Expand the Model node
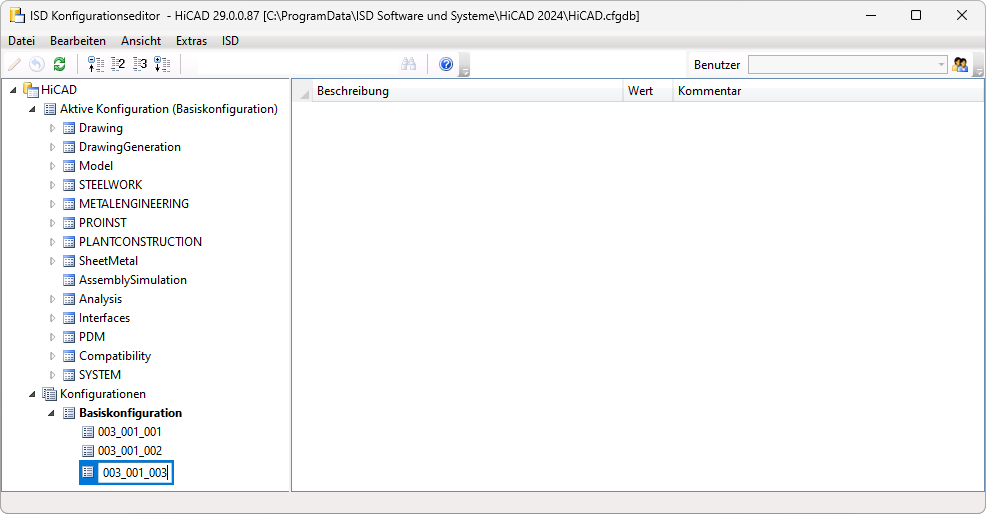Screen dimensions: 986x514 (52, 166)
